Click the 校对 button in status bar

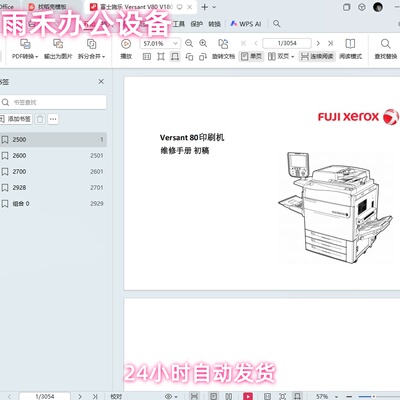[116, 396]
